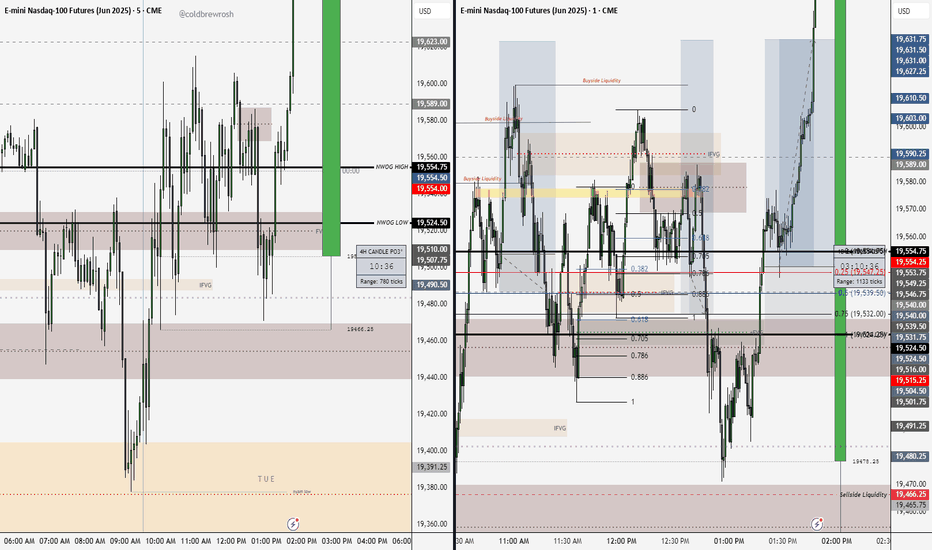Image resolution: width=932 pixels, height=550 pixels.
Task: Click the 19,480.25 price label
Action: pos(911,457)
